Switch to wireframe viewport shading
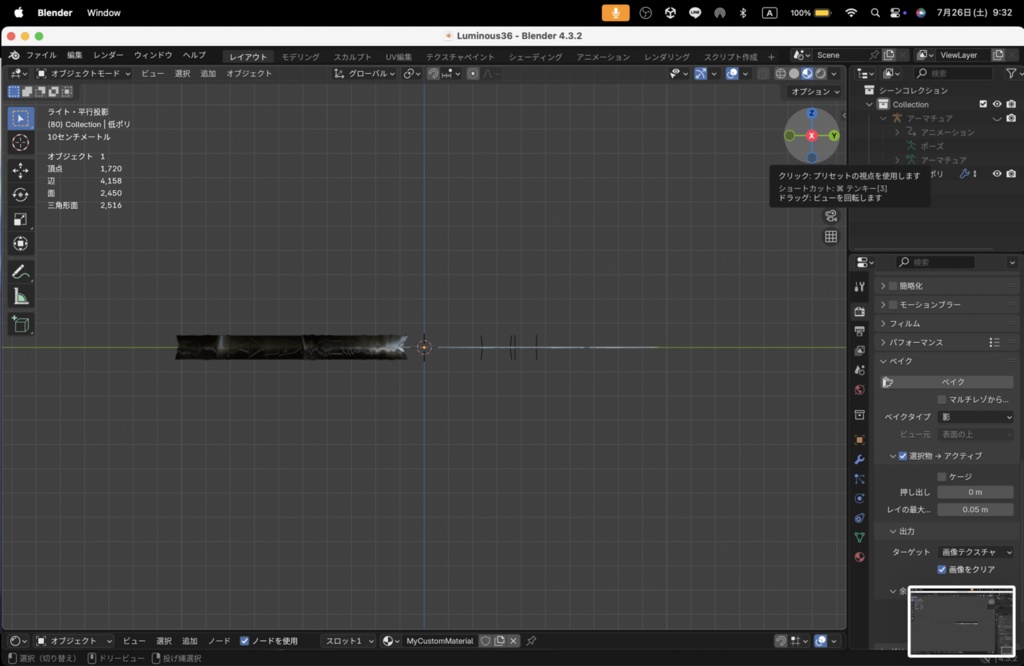This screenshot has height=666, width=1024. tap(780, 74)
